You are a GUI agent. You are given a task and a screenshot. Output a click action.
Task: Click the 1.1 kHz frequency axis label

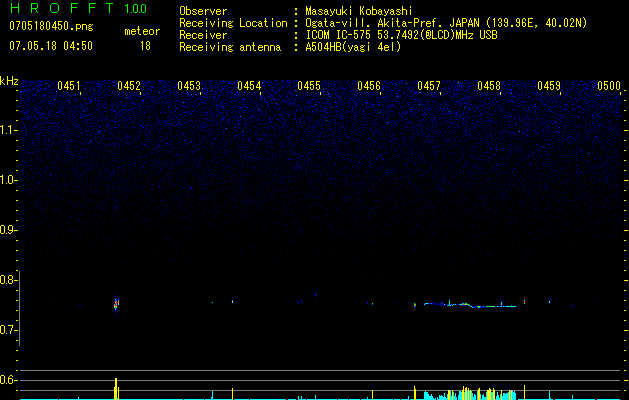[x=9, y=130]
